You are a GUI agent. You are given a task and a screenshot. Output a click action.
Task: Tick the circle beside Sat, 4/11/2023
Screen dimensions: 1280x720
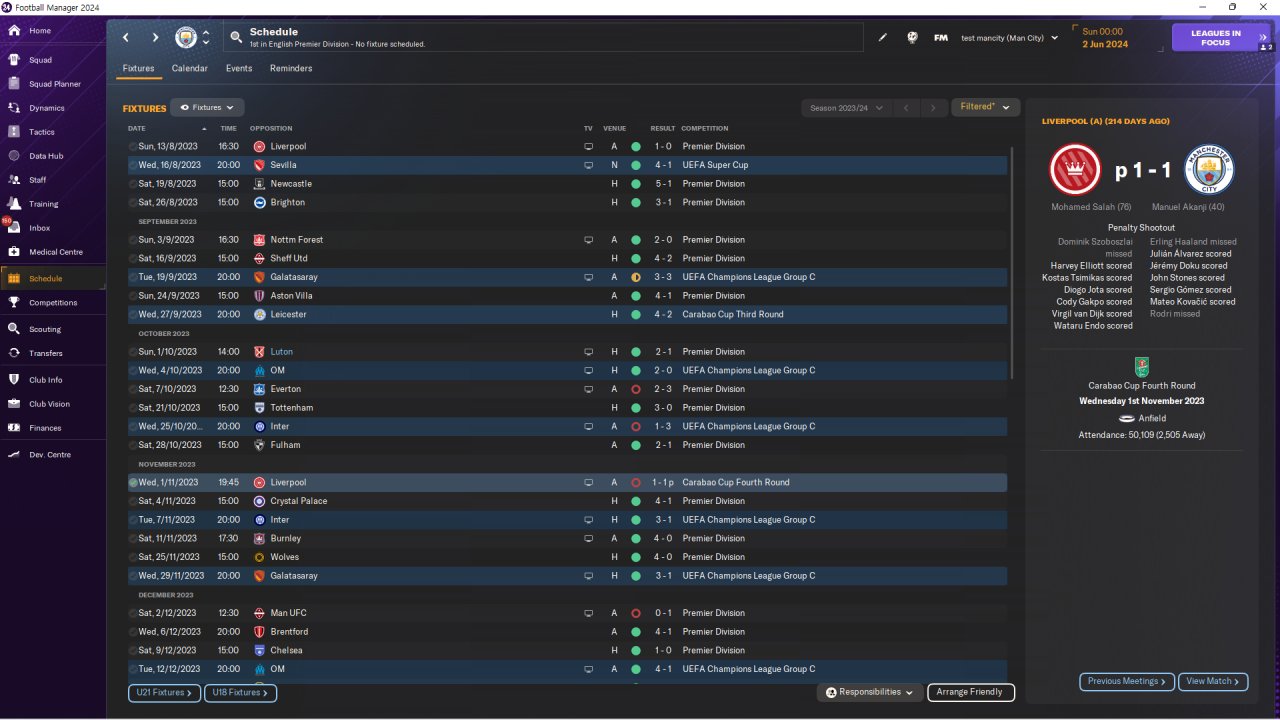tap(133, 501)
